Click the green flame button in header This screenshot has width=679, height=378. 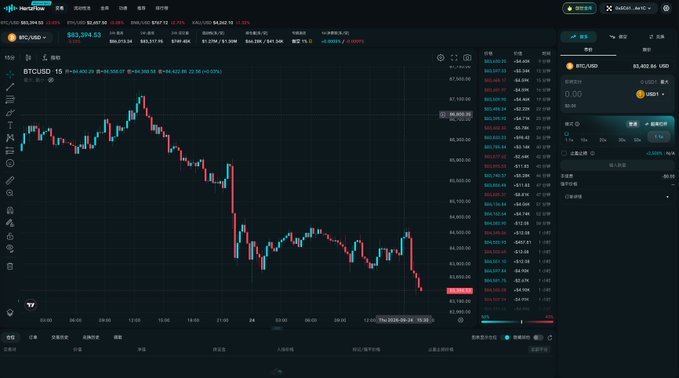coord(579,8)
